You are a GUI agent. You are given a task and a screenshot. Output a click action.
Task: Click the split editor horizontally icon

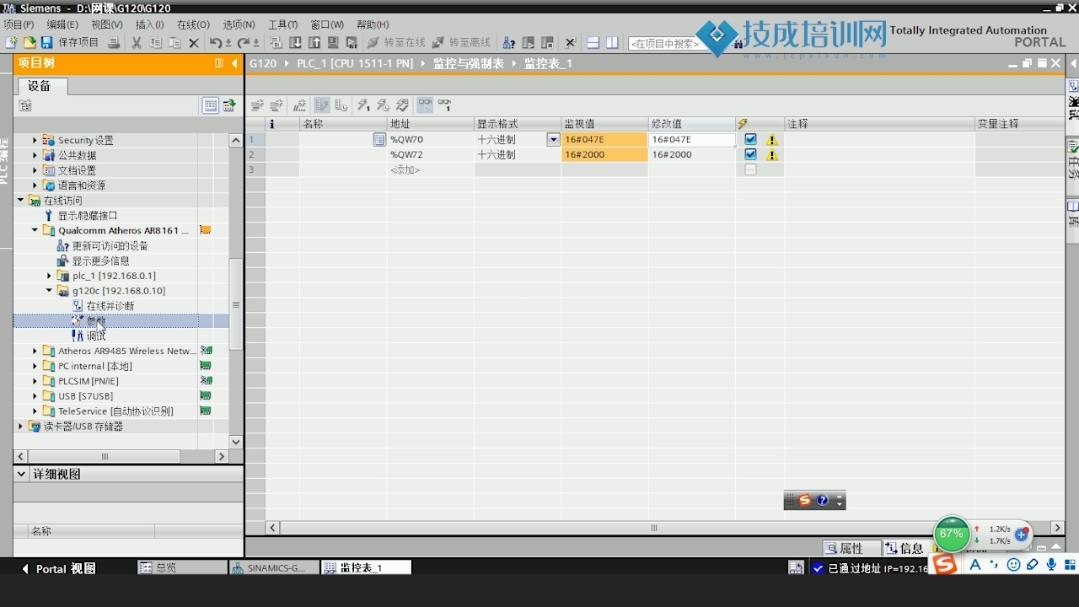click(x=592, y=43)
